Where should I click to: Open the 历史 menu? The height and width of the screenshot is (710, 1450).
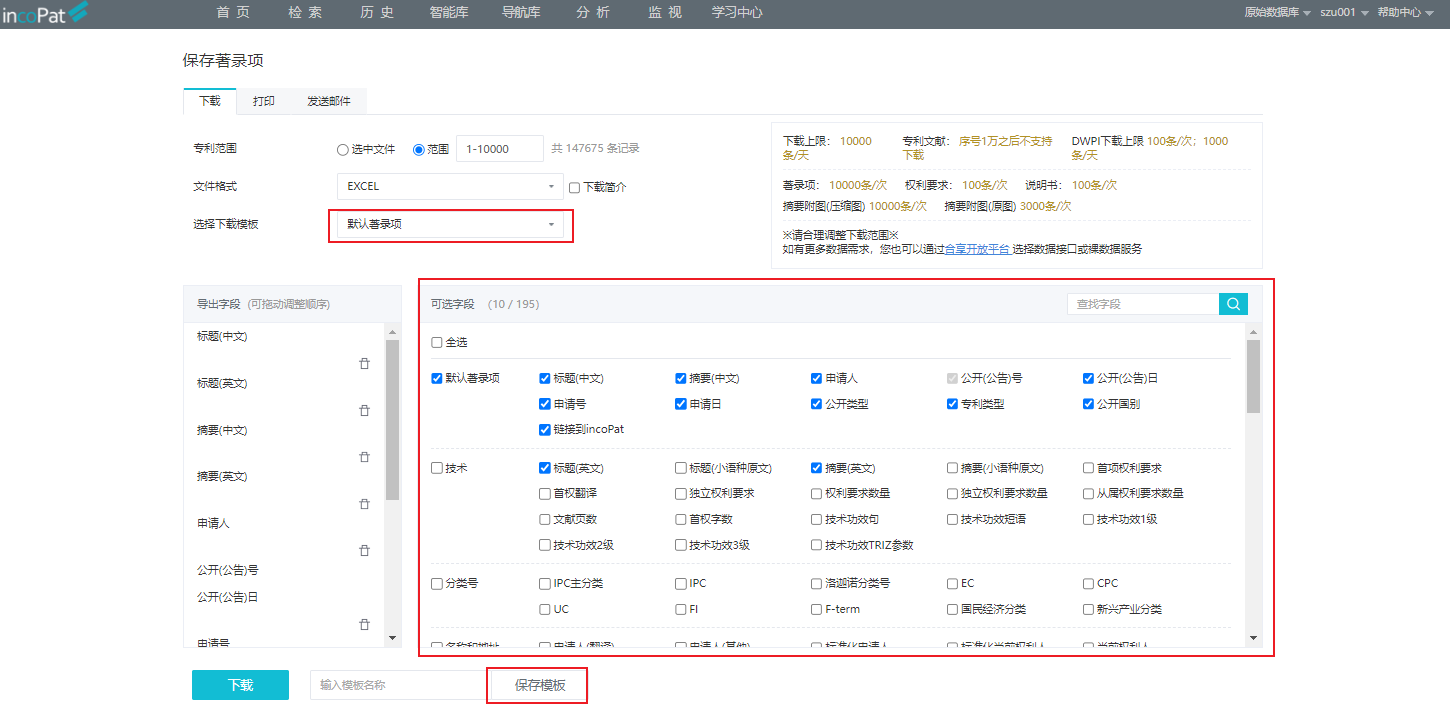pos(377,13)
